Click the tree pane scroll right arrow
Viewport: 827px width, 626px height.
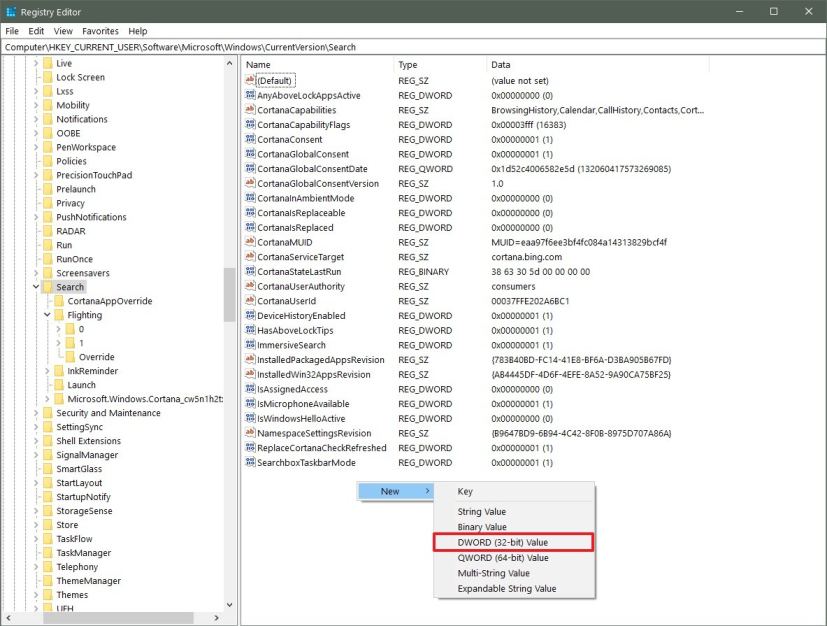[x=216, y=617]
